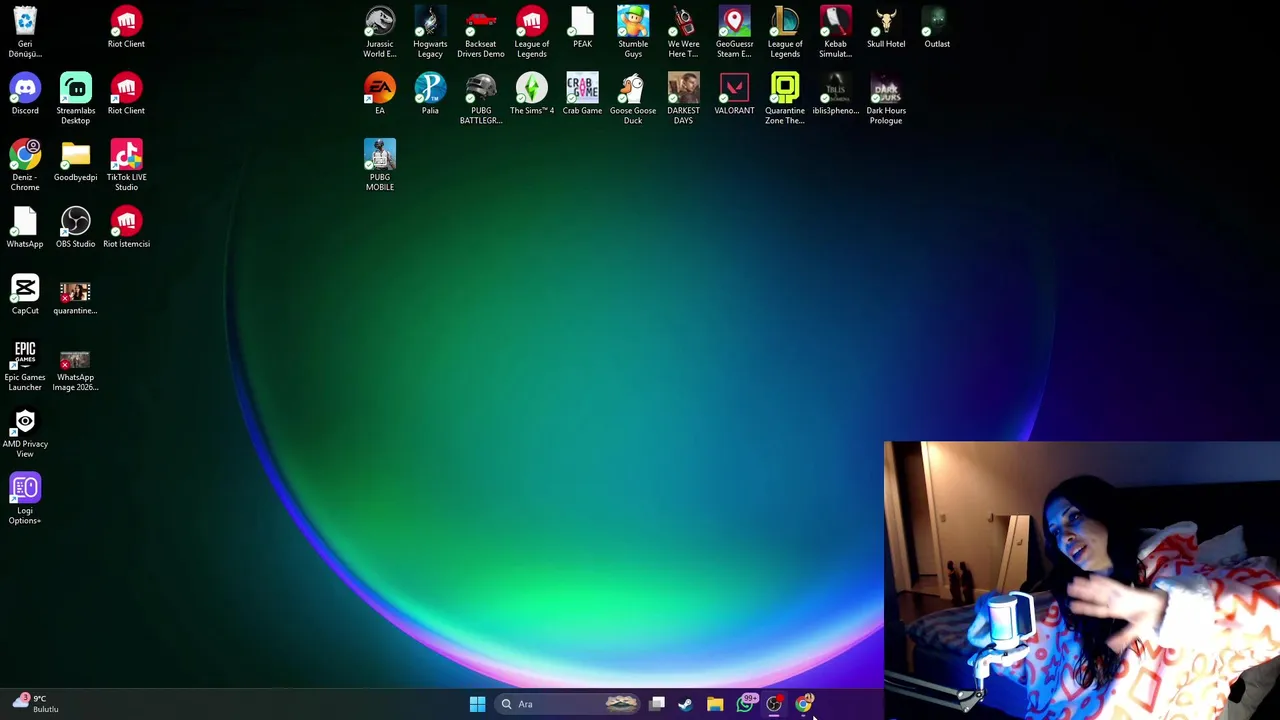Viewport: 1280px width, 720px height.
Task: Switch to Chrome on the taskbar
Action: 803,704
